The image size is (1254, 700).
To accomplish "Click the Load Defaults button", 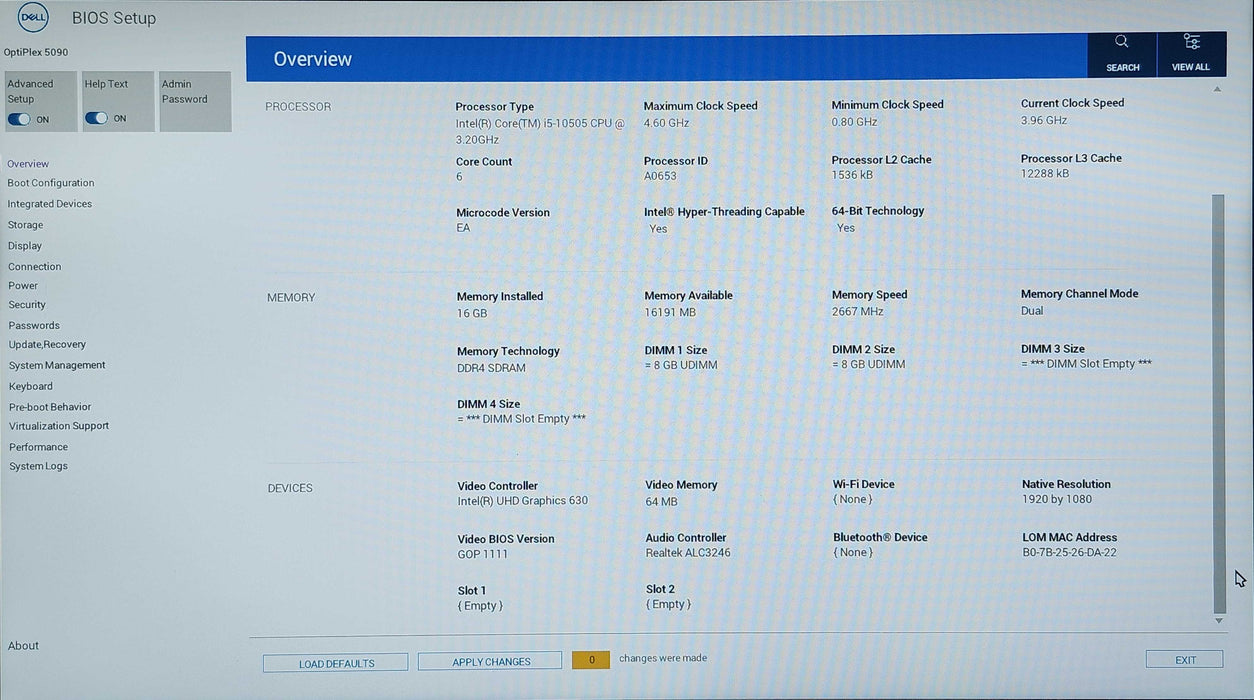I will pos(336,663).
